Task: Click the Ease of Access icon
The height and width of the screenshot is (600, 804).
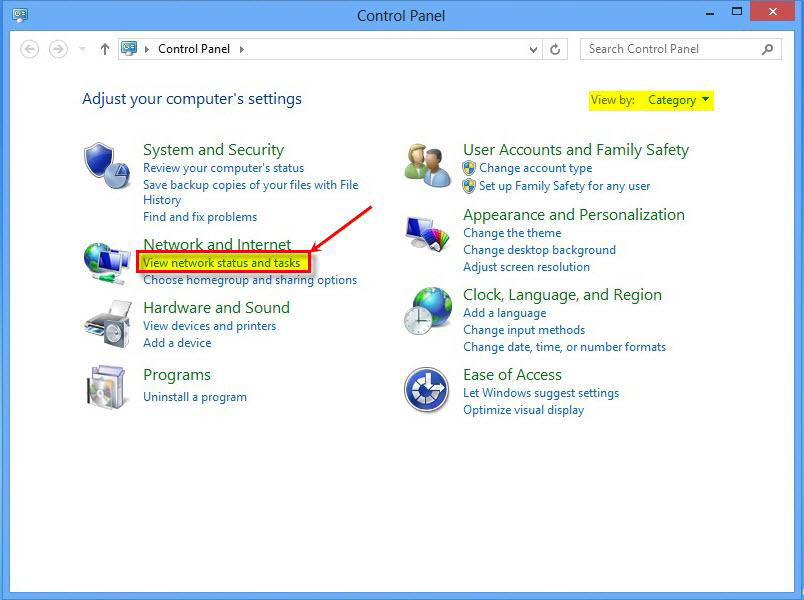Action: pyautogui.click(x=428, y=390)
